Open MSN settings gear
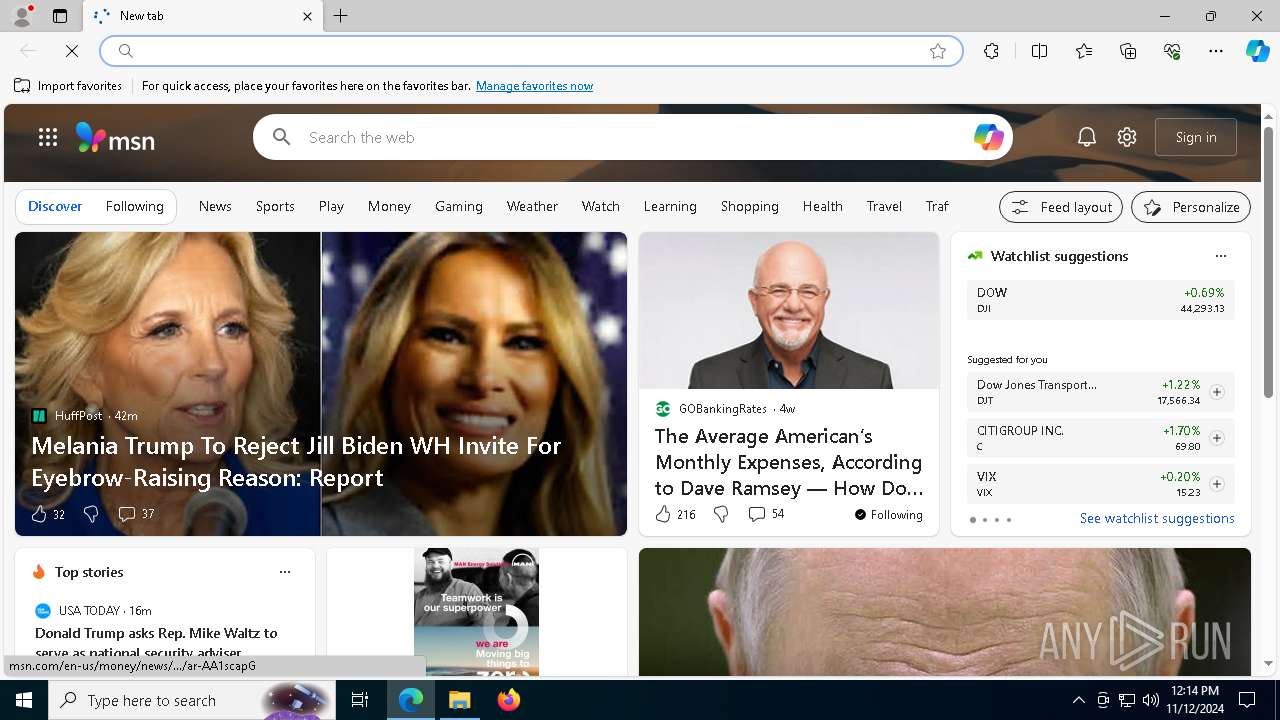The width and height of the screenshot is (1280, 720). [x=1127, y=138]
